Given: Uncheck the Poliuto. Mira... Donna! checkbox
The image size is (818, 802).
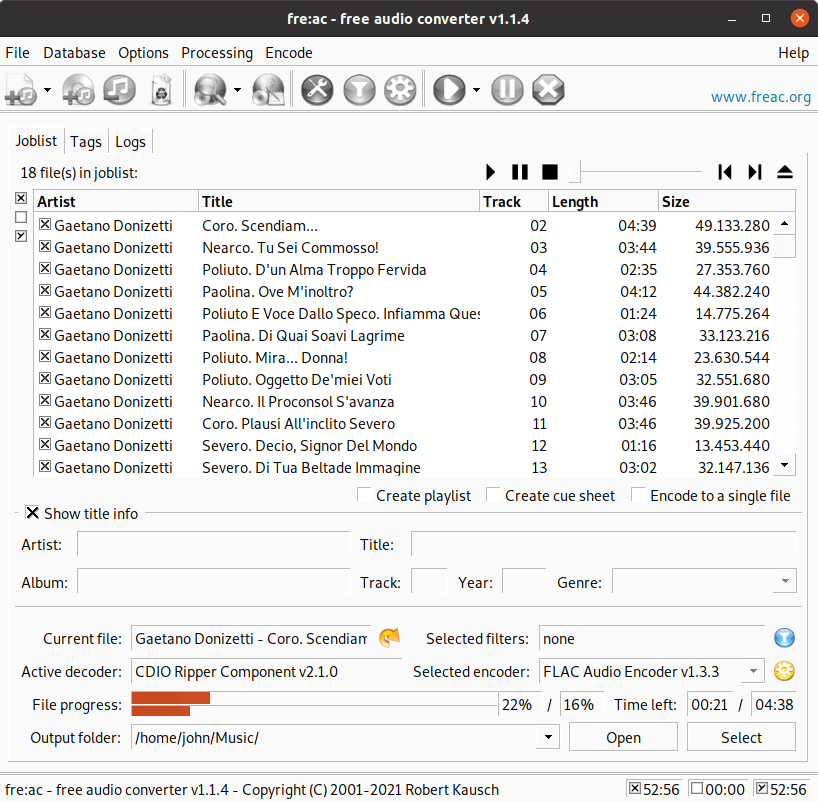Looking at the screenshot, I should coord(45,356).
